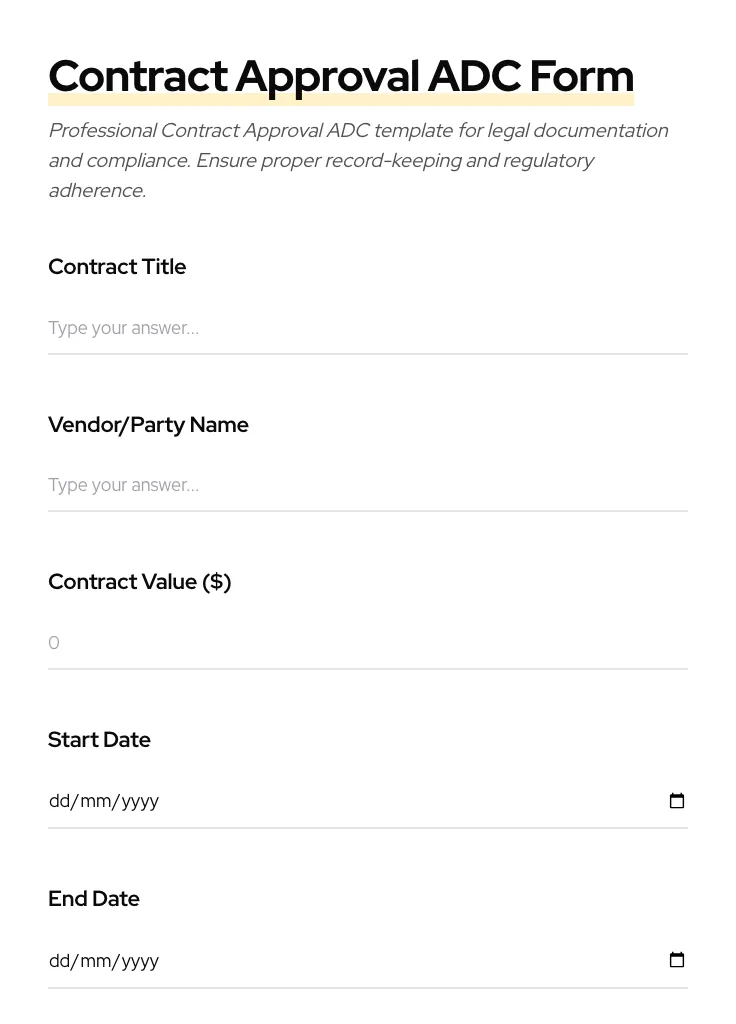Select the month segment of Start Date

click(96, 801)
